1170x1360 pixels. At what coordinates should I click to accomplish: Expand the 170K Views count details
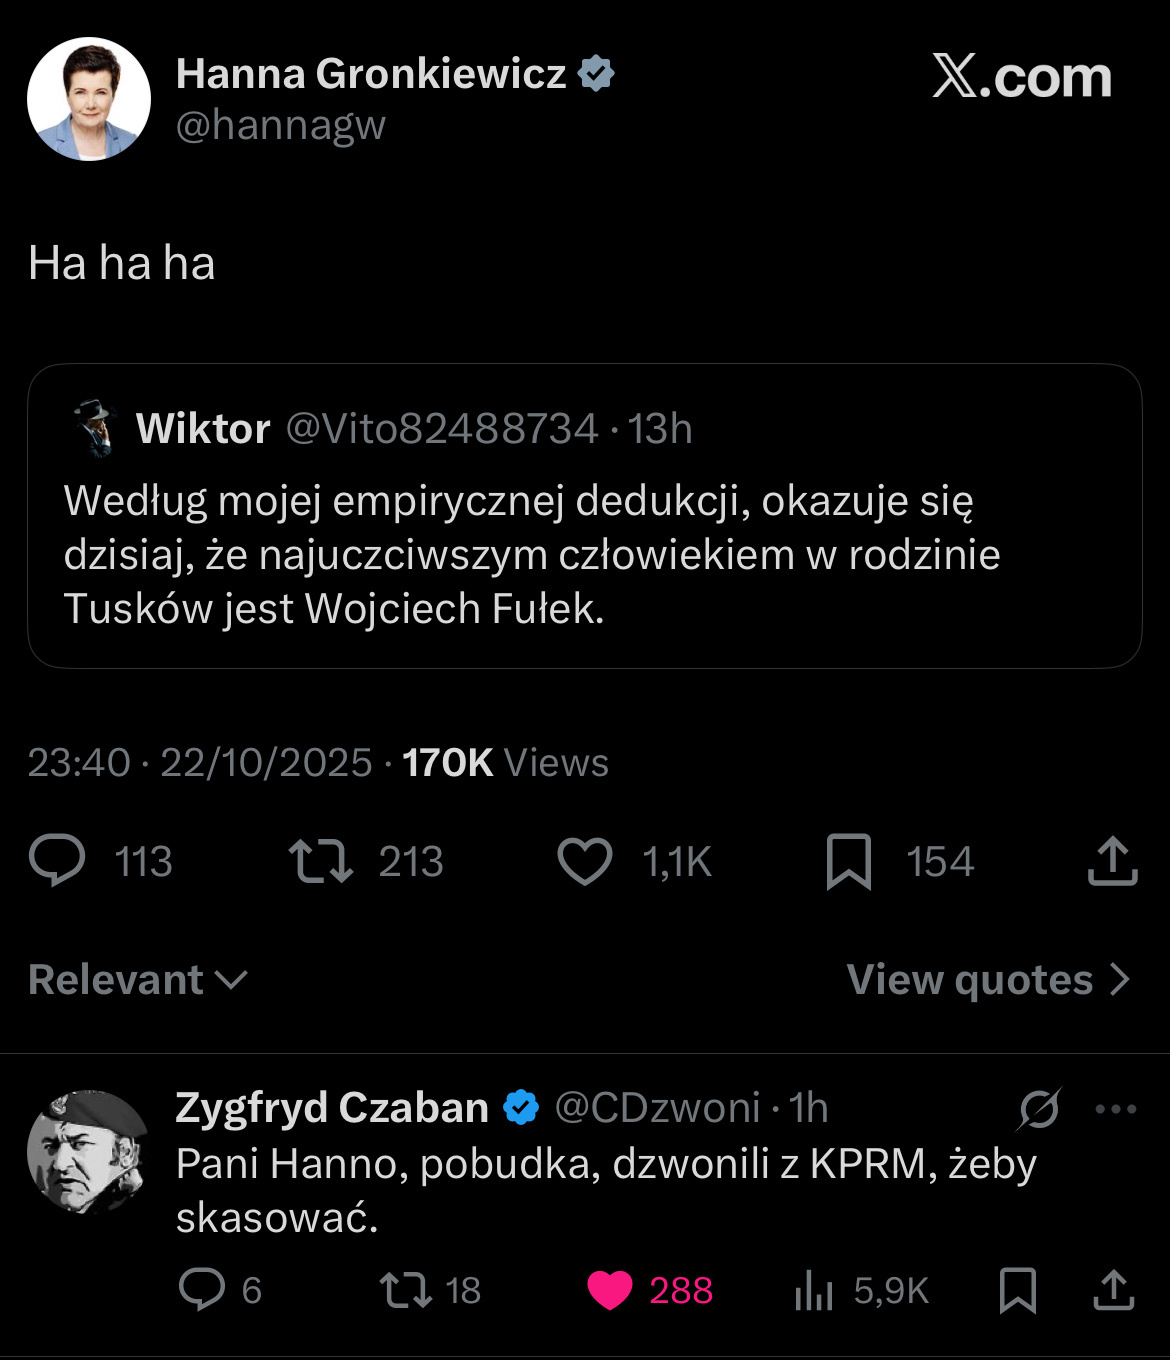[505, 763]
